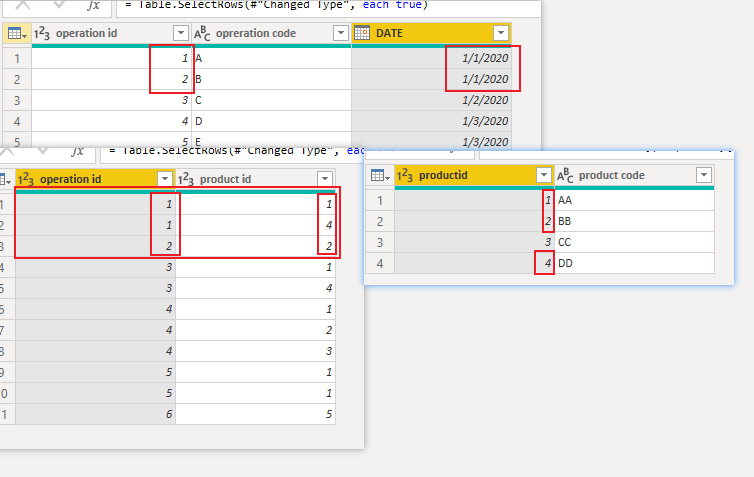Click text type icon of product code column
754x477 pixels.
tap(565, 176)
